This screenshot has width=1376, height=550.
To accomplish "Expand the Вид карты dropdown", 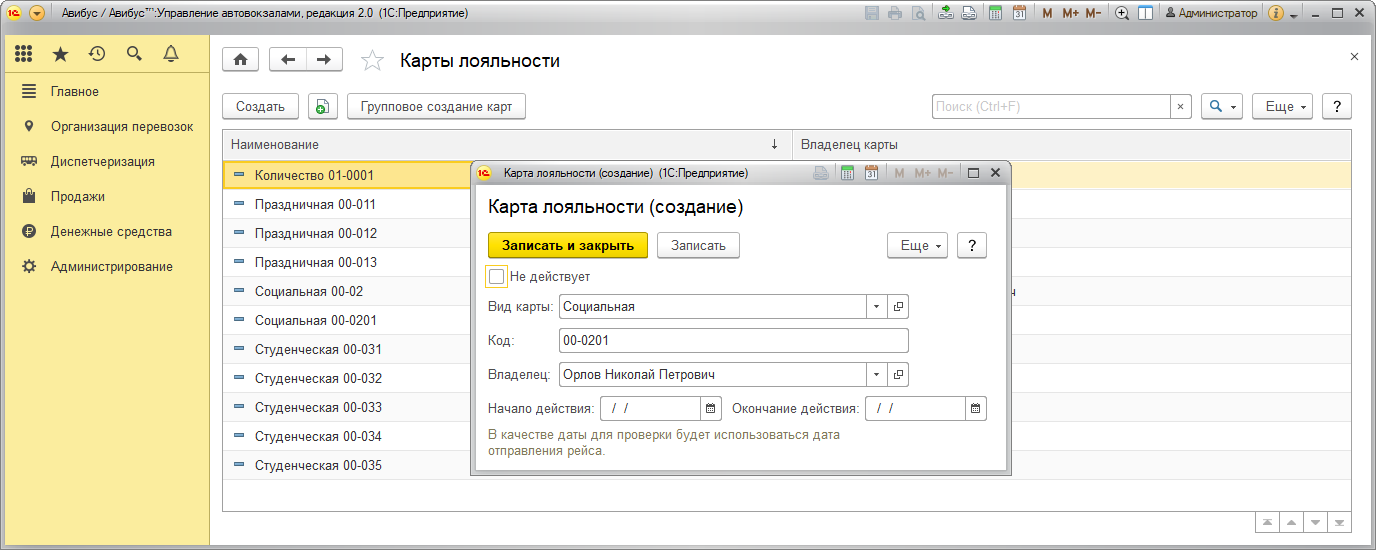I will [876, 307].
